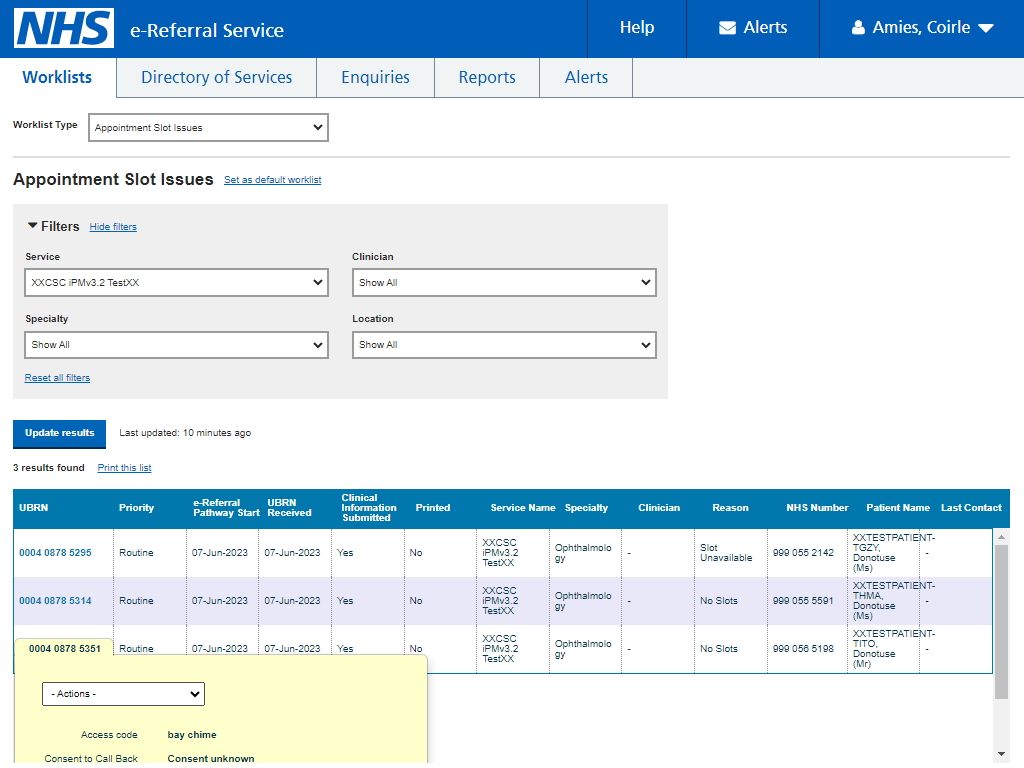The width and height of the screenshot is (1024, 768).
Task: Open the Amies, Coirle account menu arrow
Action: tap(986, 28)
